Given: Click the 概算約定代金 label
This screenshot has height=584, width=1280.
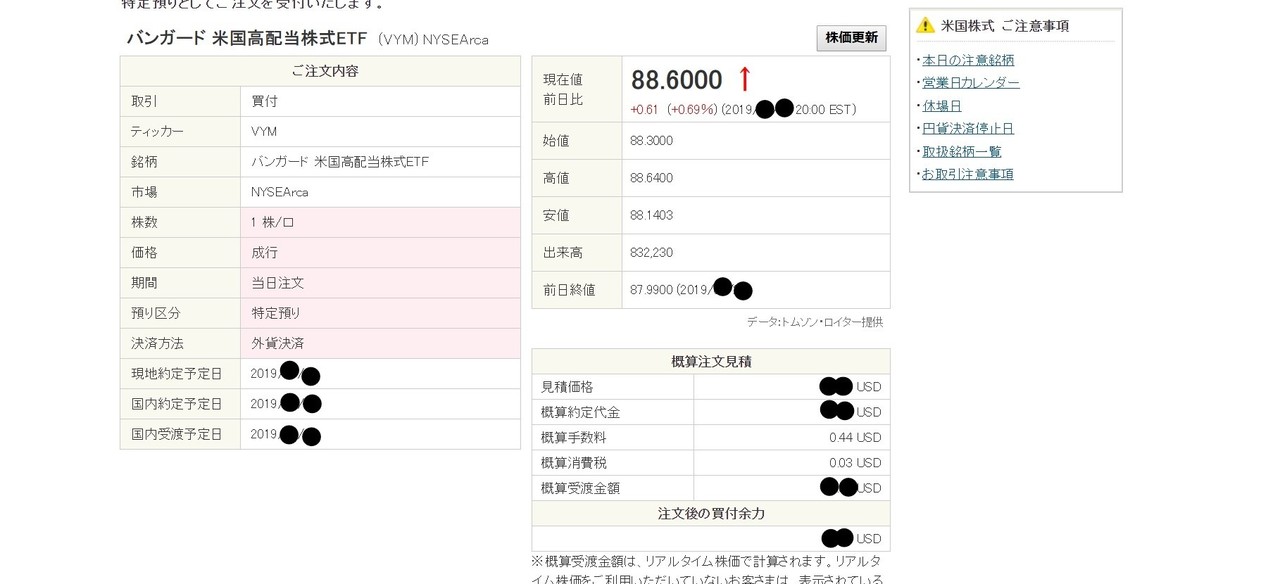Looking at the screenshot, I should [x=581, y=412].
